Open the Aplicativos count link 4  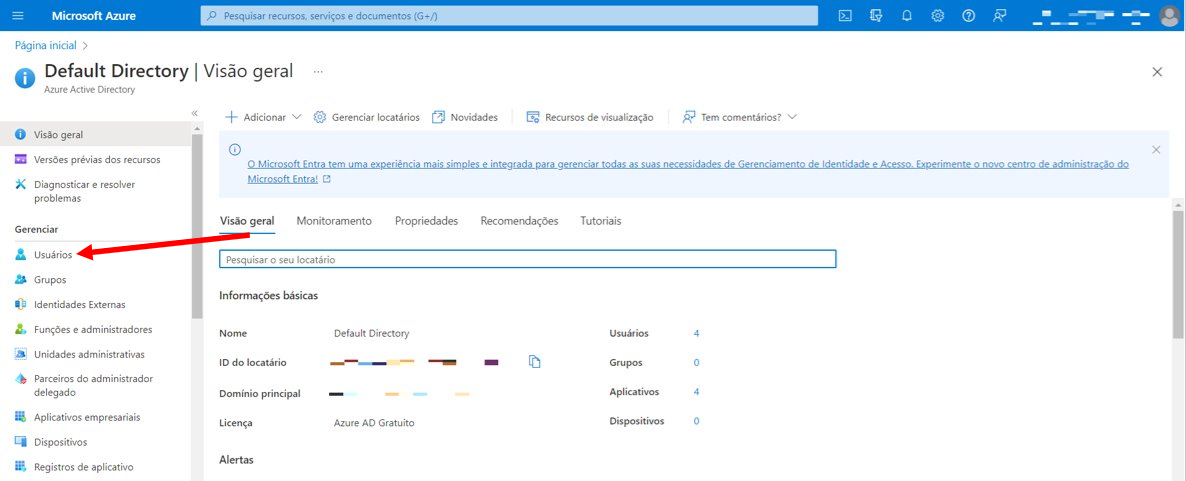coord(697,392)
